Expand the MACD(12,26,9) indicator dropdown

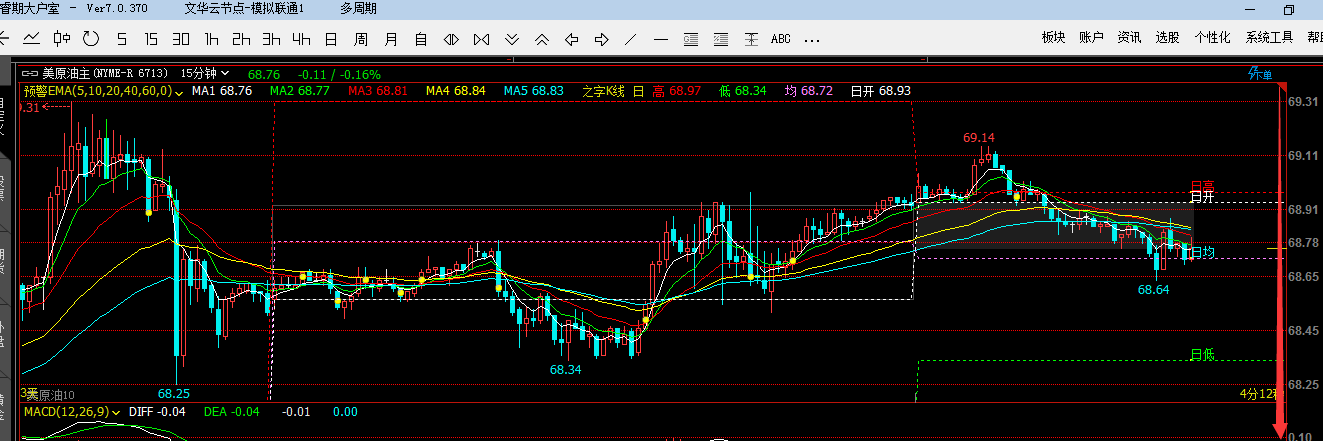(117, 411)
